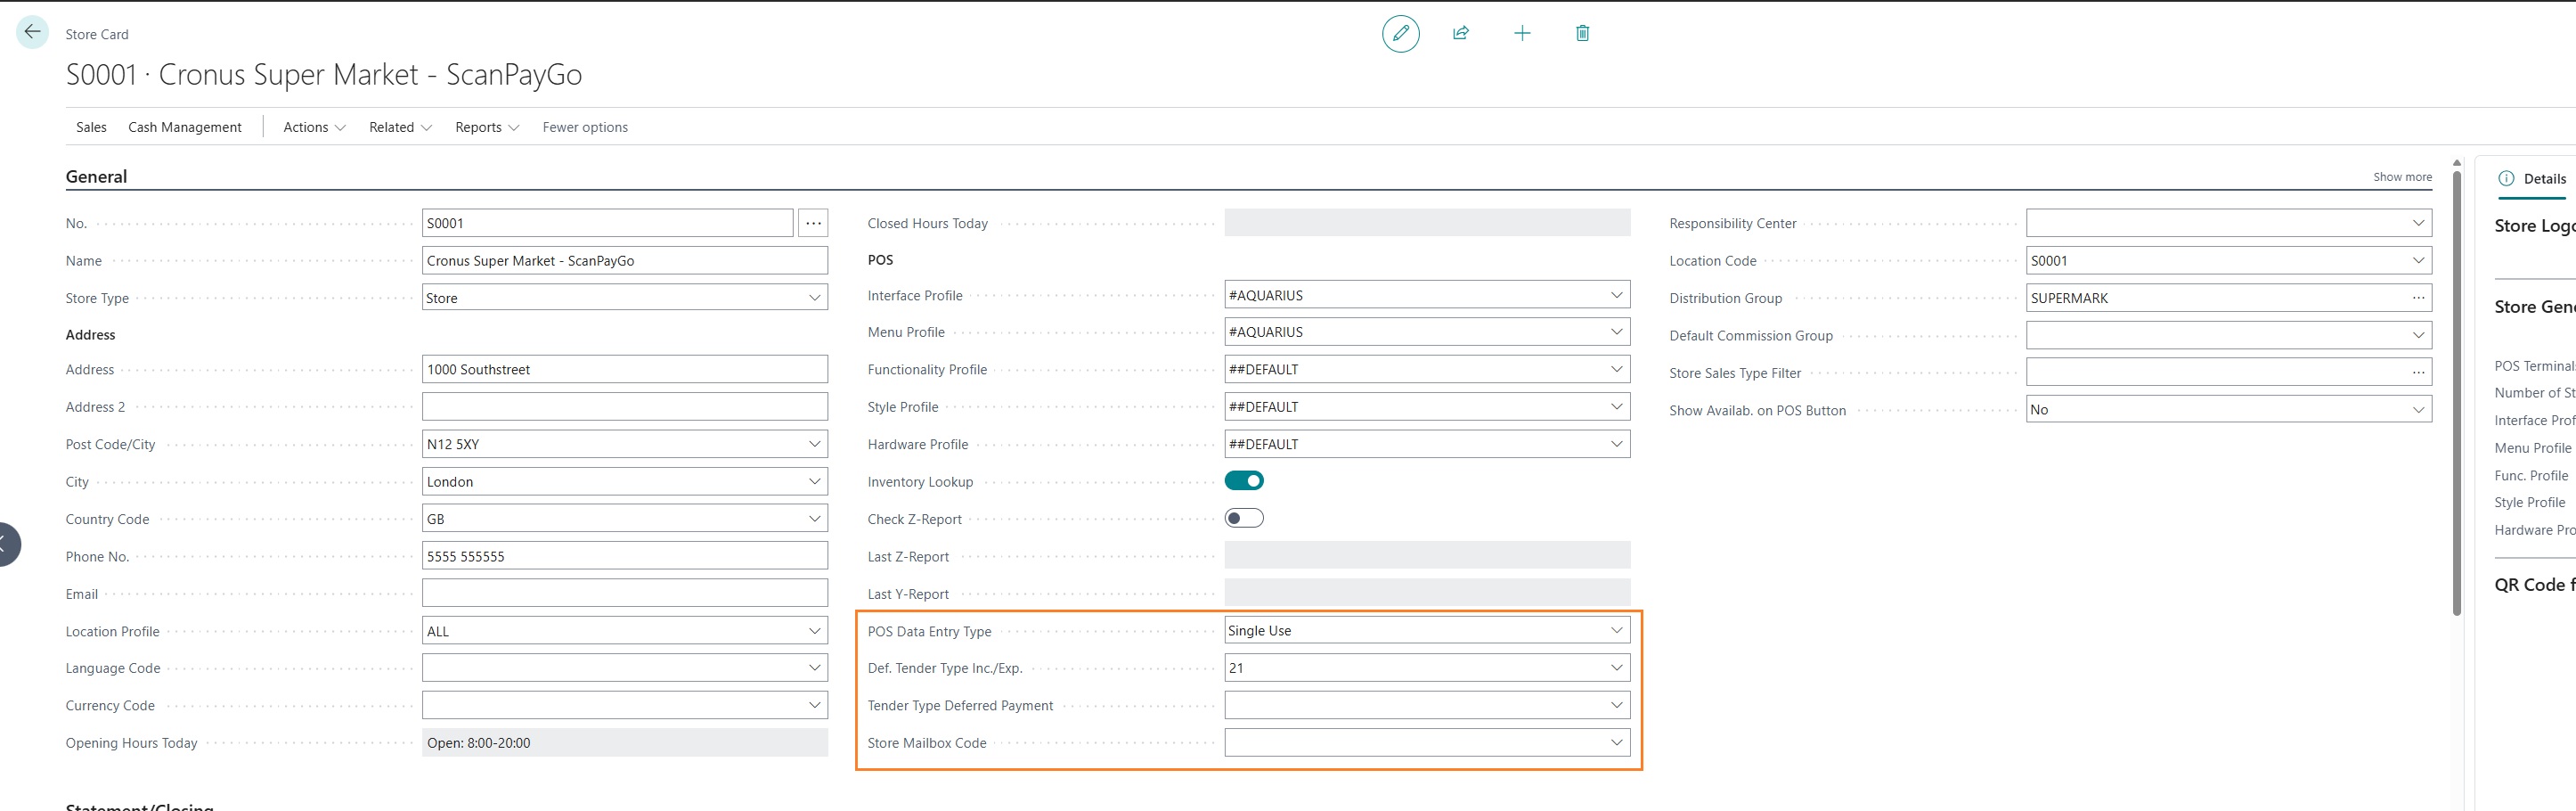Screen dimensions: 2576x811
Task: Expand Menu Profile dropdown
Action: point(1616,332)
